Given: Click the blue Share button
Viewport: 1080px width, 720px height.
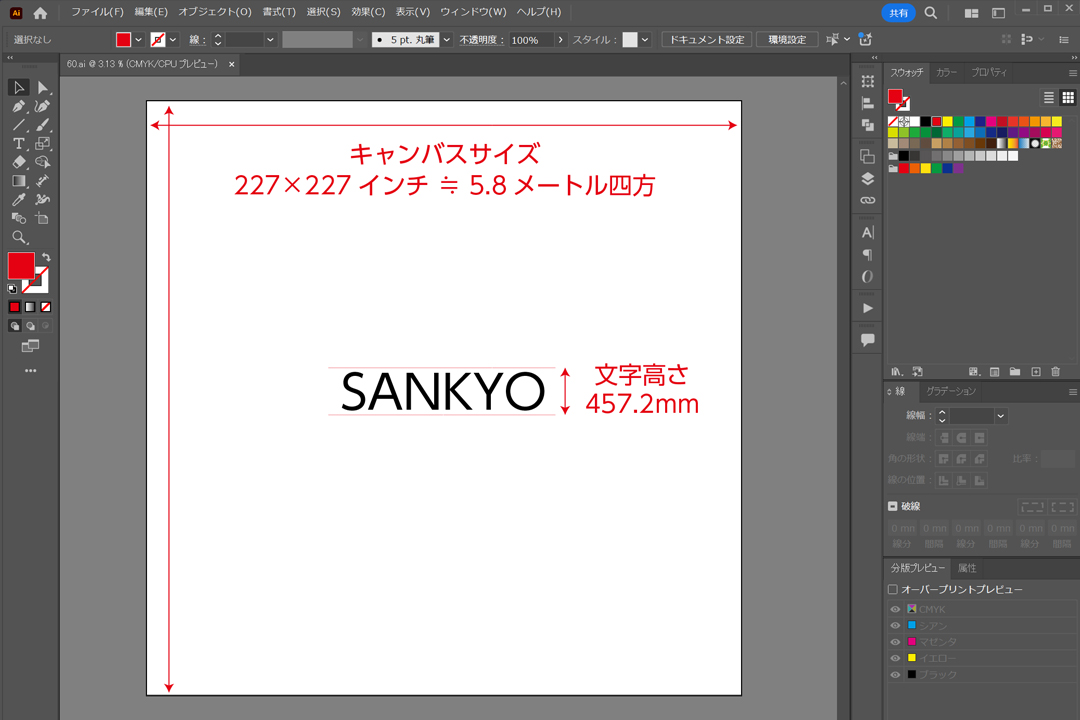Looking at the screenshot, I should click(x=898, y=12).
